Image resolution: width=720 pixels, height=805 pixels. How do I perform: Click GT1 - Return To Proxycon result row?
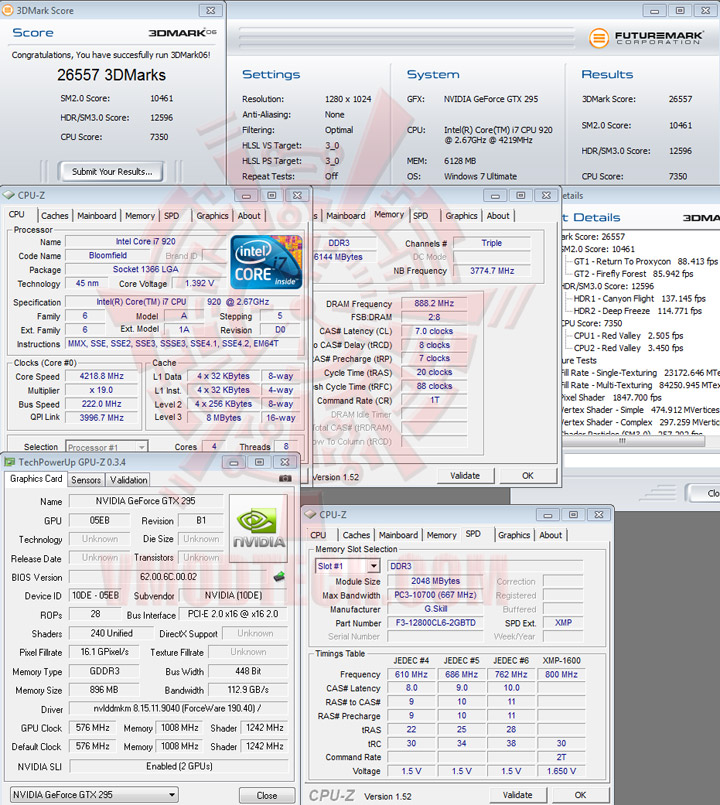point(645,261)
